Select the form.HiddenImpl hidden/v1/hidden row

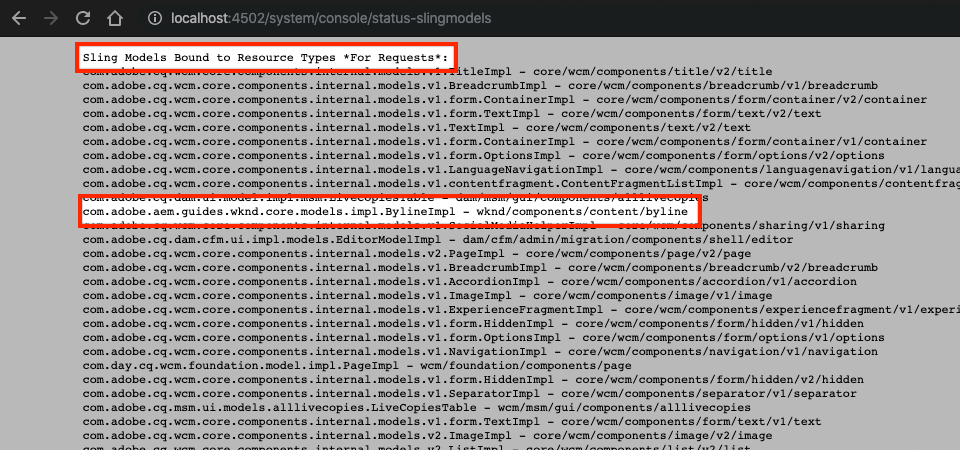click(x=473, y=324)
